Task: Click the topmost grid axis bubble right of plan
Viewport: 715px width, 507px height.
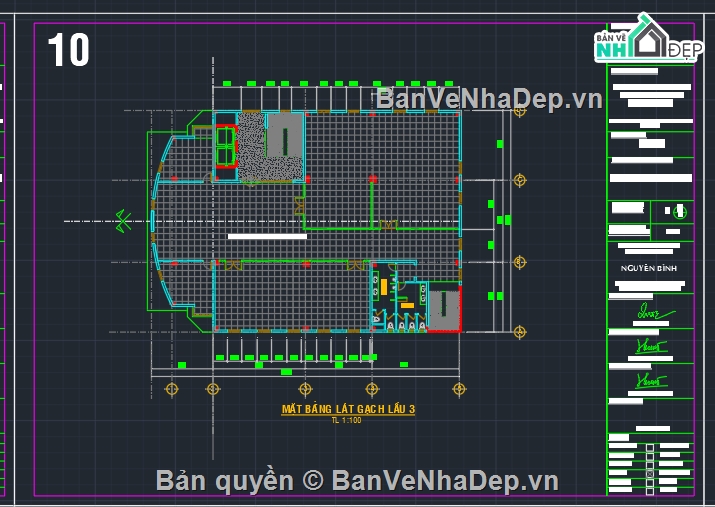Action: (x=520, y=111)
